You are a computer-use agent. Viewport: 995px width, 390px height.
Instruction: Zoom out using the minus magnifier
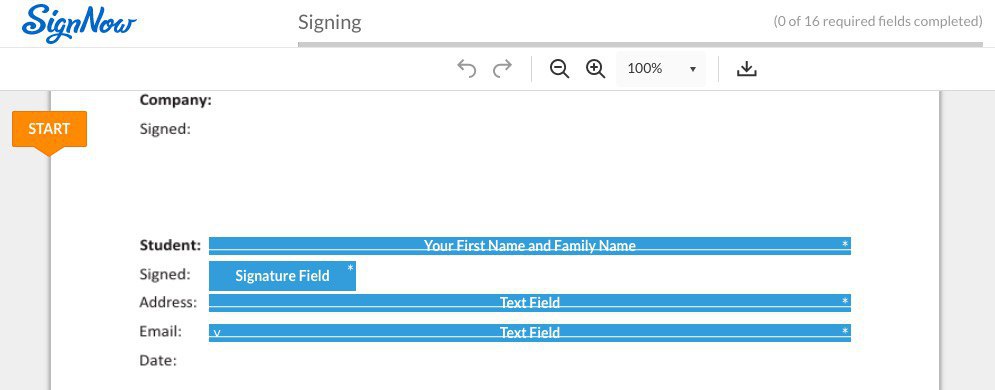[x=559, y=68]
